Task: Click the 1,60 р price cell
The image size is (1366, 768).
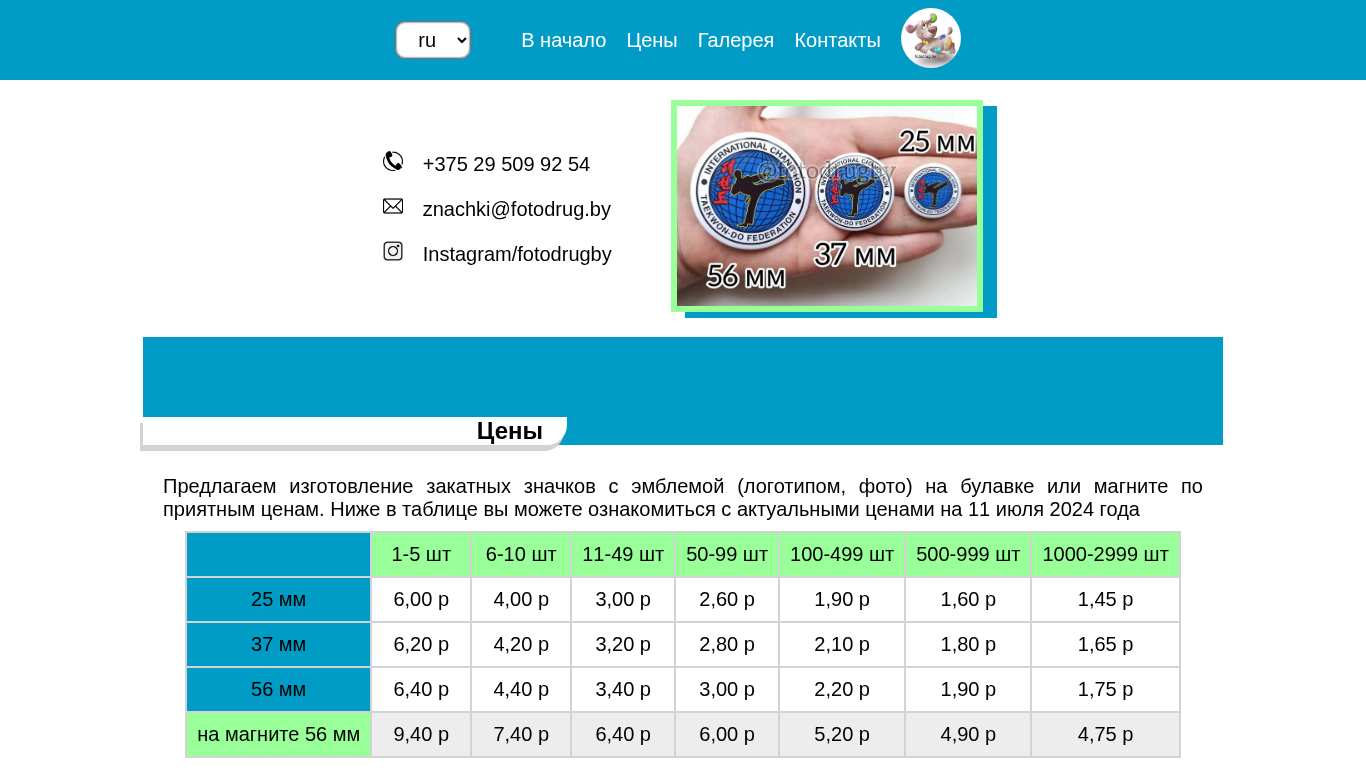Action: tap(968, 600)
